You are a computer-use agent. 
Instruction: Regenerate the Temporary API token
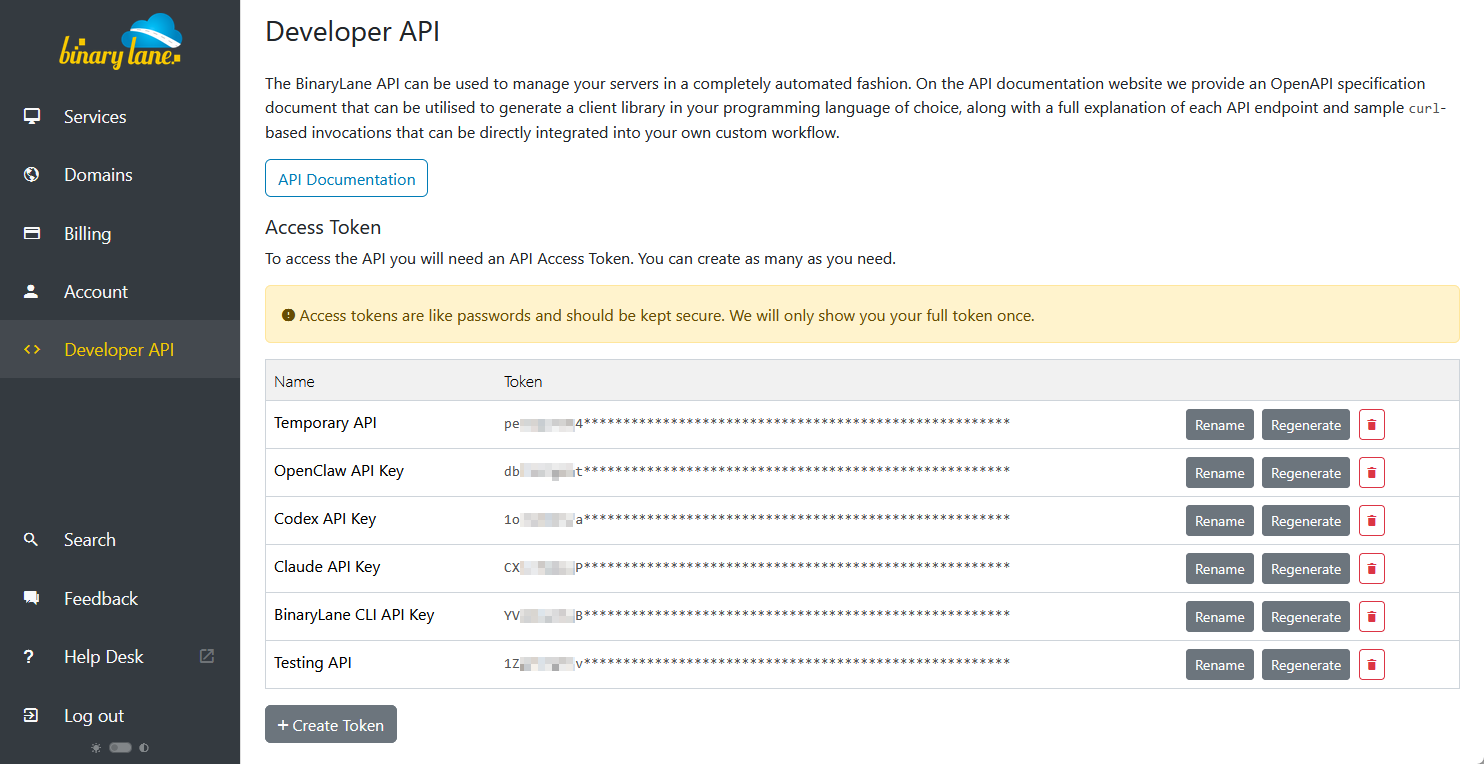coord(1306,424)
